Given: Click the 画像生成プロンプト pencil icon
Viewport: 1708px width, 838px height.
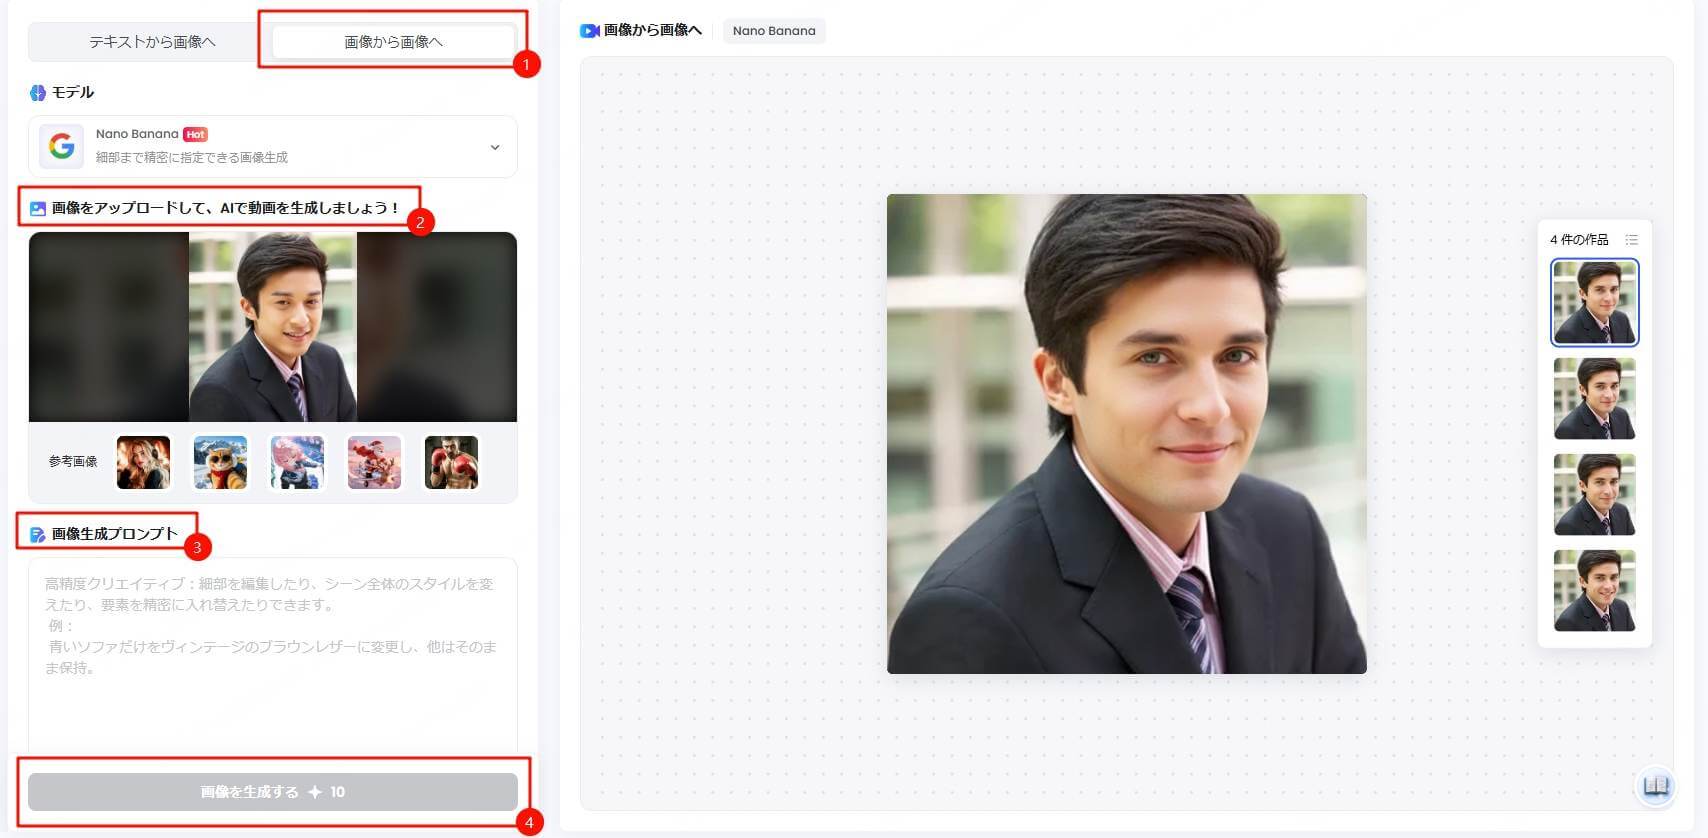Looking at the screenshot, I should coord(38,535).
